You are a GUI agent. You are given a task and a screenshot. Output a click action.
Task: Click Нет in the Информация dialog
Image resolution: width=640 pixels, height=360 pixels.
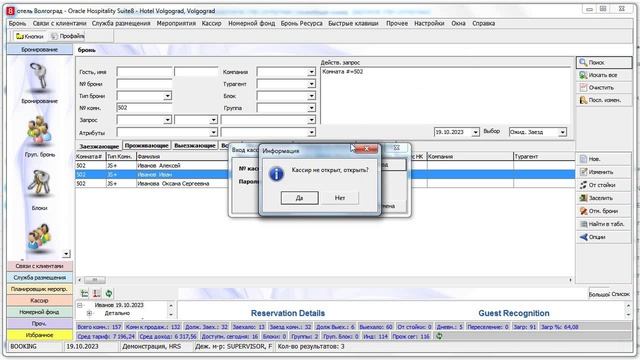(x=340, y=198)
